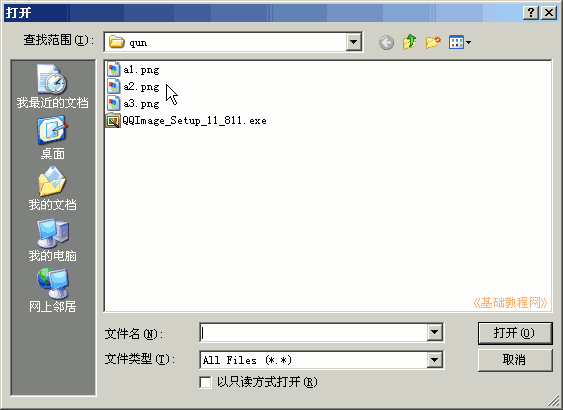The height and width of the screenshot is (410, 563).
Task: Enable open as read-only checkbox
Action: click(x=205, y=382)
